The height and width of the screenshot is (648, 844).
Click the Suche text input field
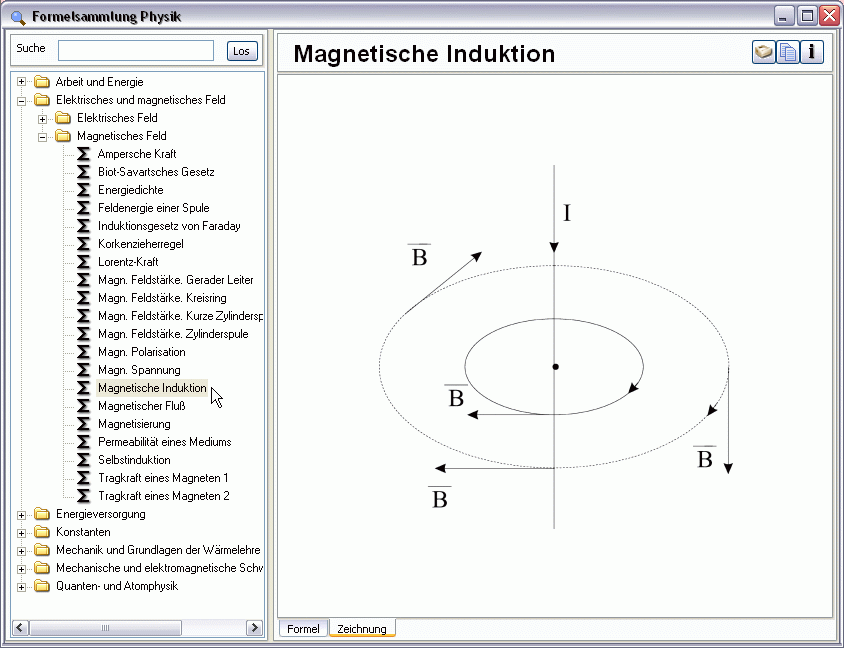tap(136, 51)
